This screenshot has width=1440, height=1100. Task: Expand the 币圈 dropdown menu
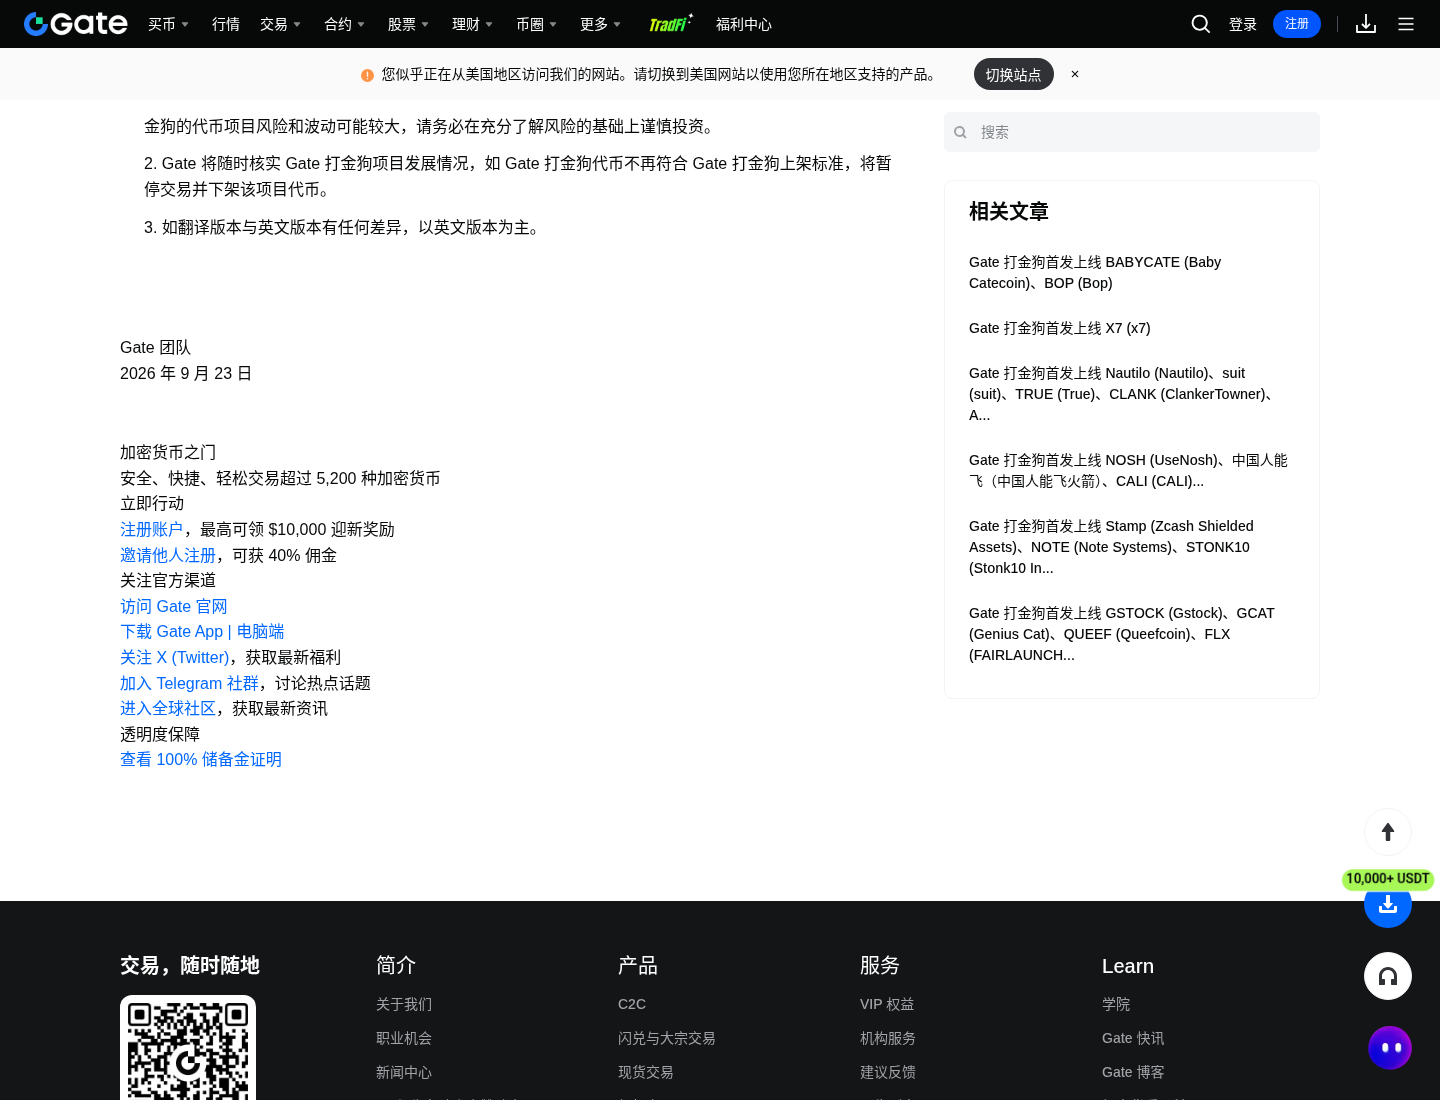[536, 24]
